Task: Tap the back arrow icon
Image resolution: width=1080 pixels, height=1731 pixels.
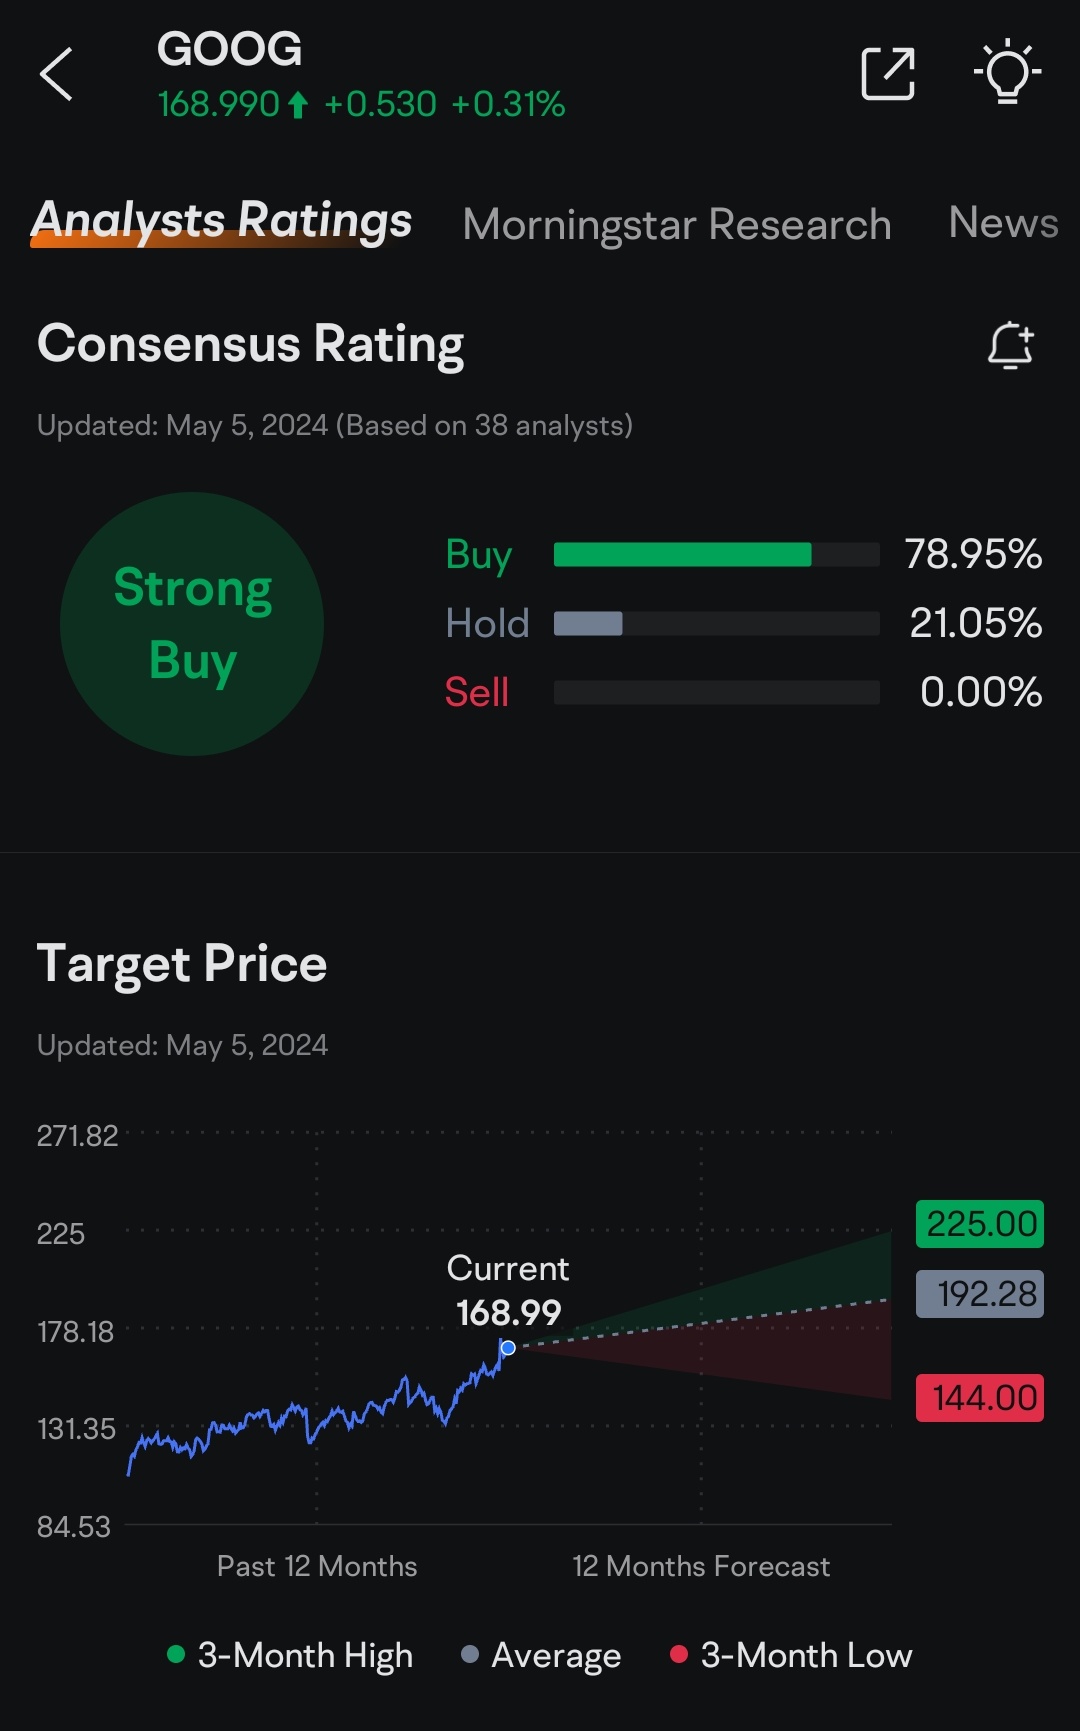Action: pos(56,74)
